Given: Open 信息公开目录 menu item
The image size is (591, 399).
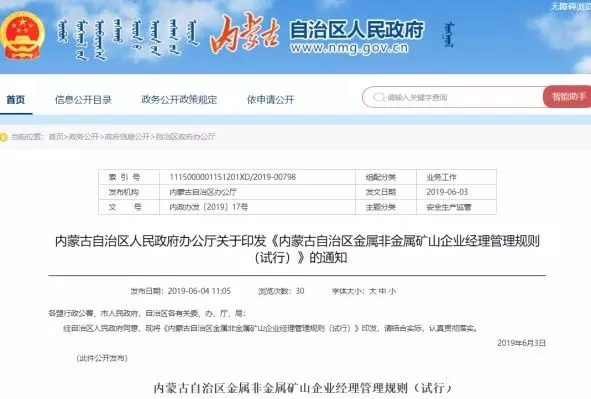Looking at the screenshot, I should 83,99.
